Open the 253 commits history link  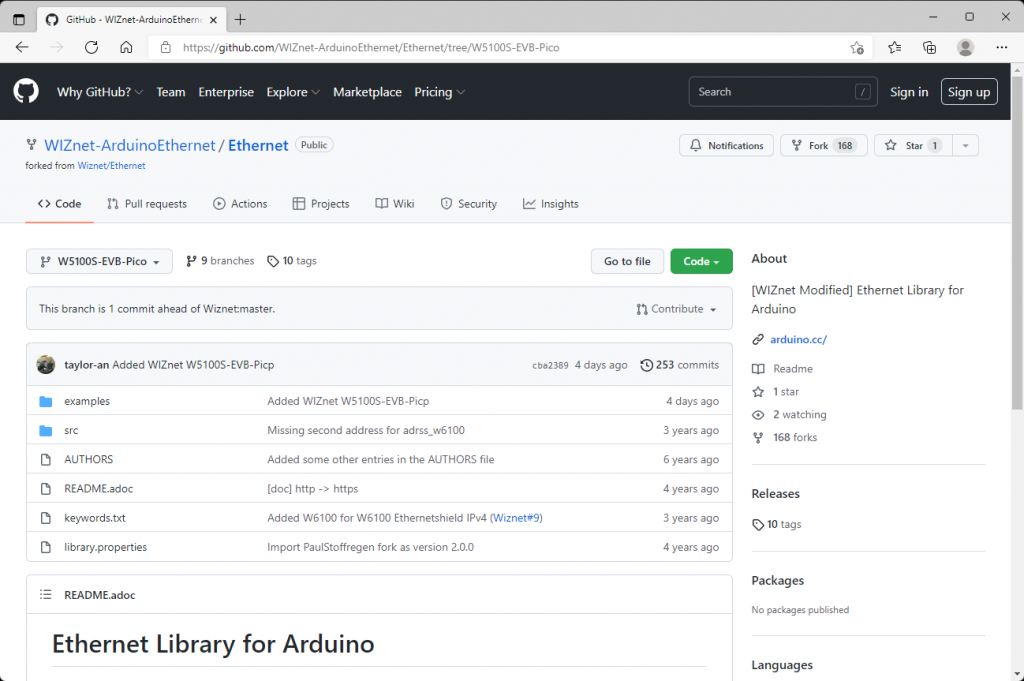[679, 365]
